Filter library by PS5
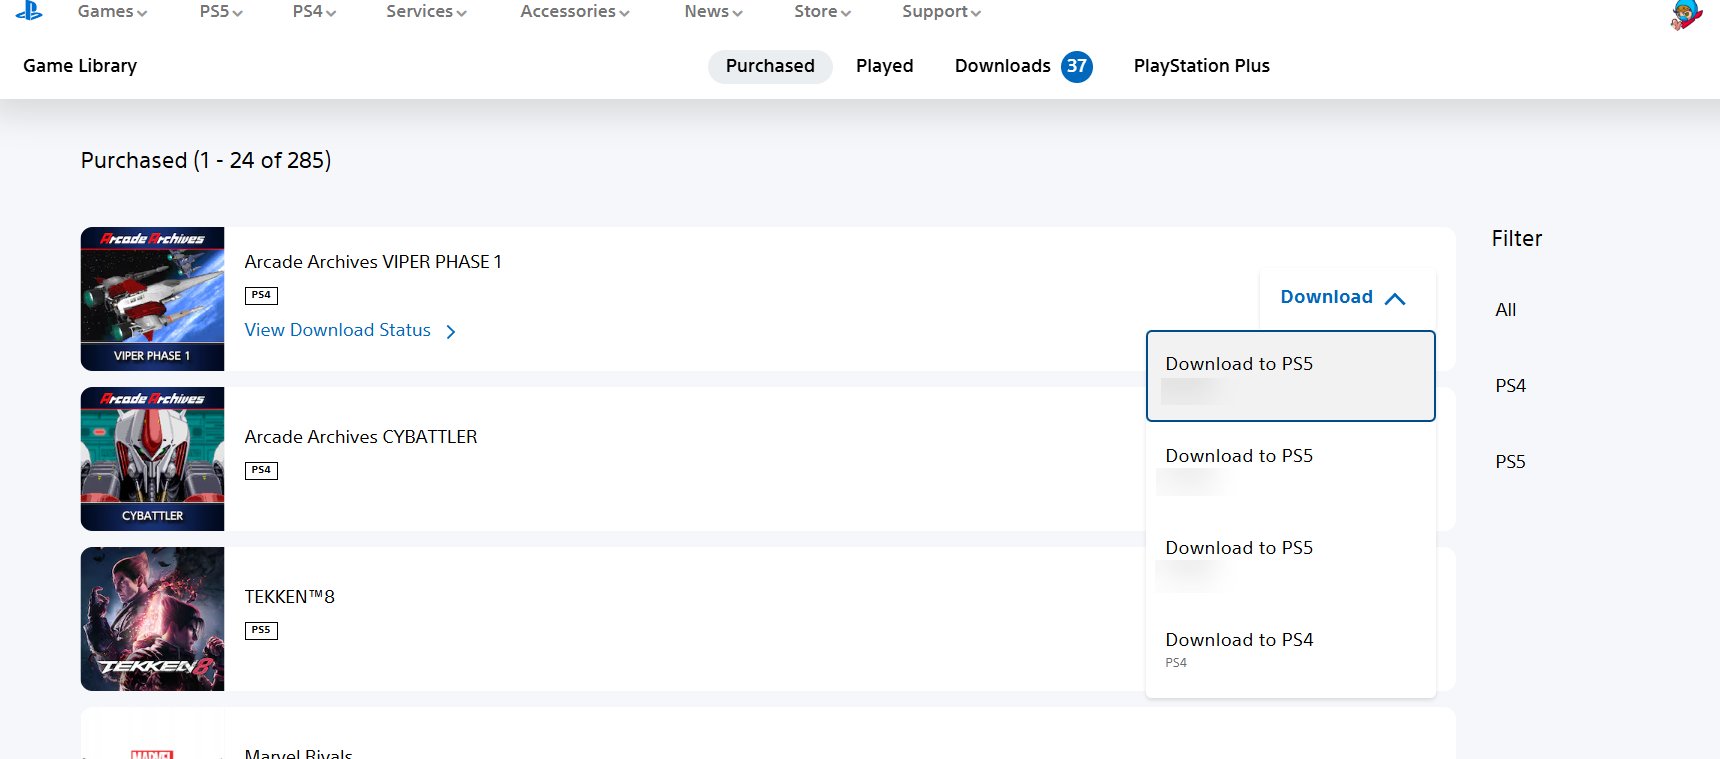The image size is (1720, 759). pos(1510,462)
